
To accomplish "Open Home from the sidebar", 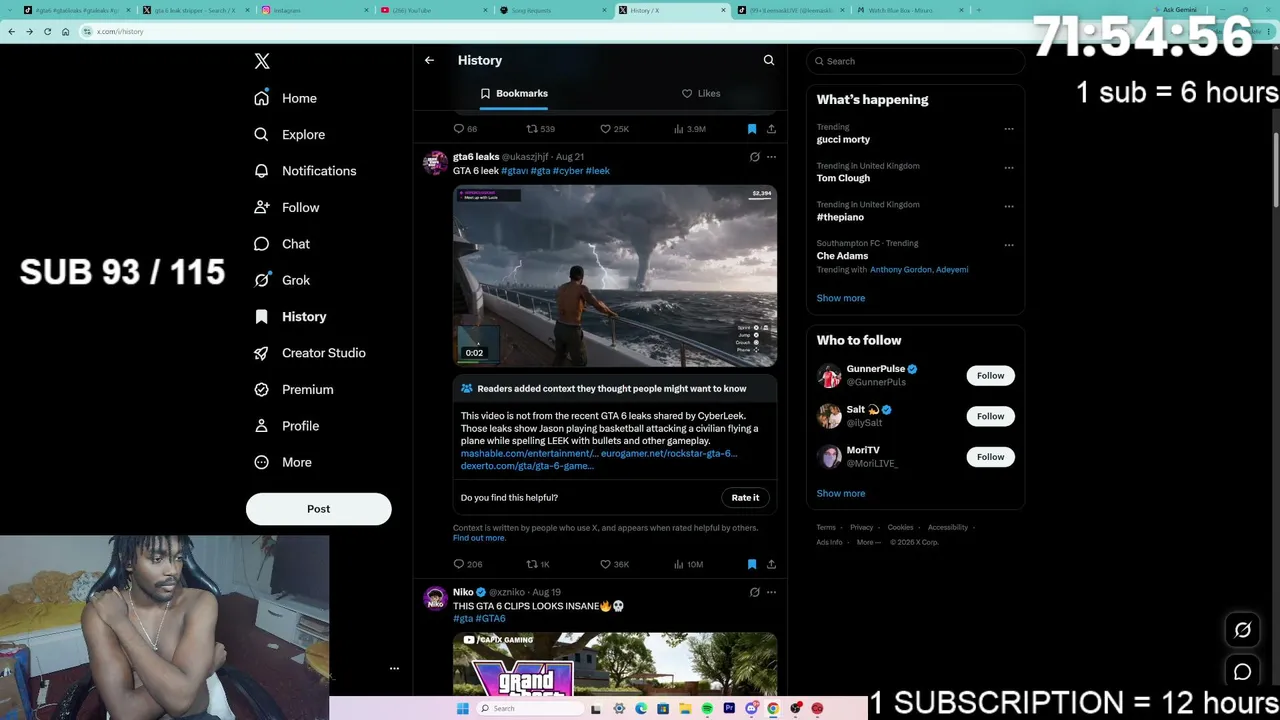I will click(286, 98).
